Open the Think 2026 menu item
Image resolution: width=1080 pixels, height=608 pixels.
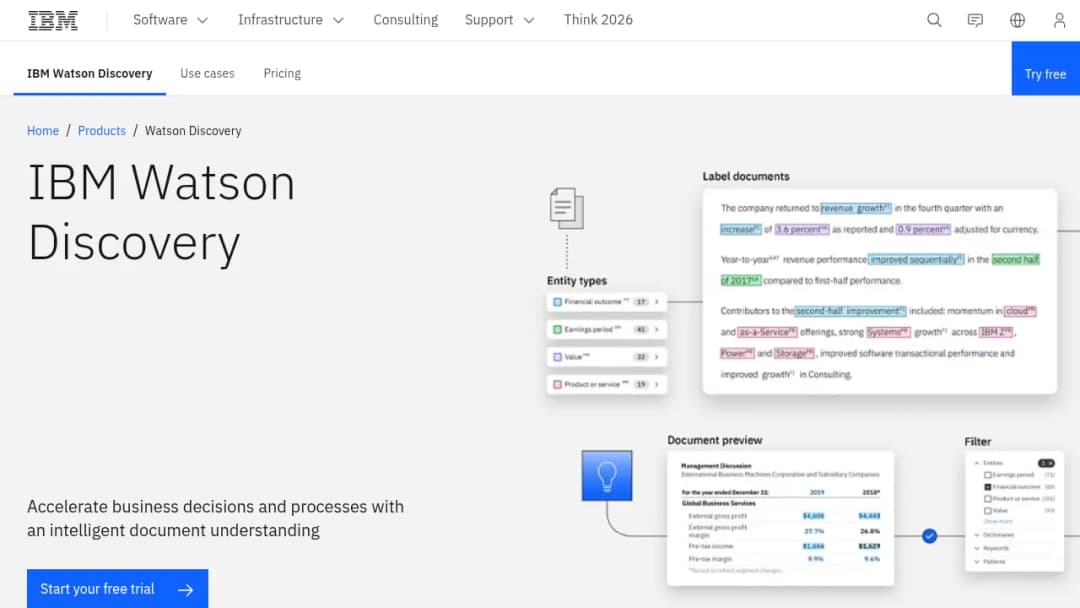(x=598, y=20)
